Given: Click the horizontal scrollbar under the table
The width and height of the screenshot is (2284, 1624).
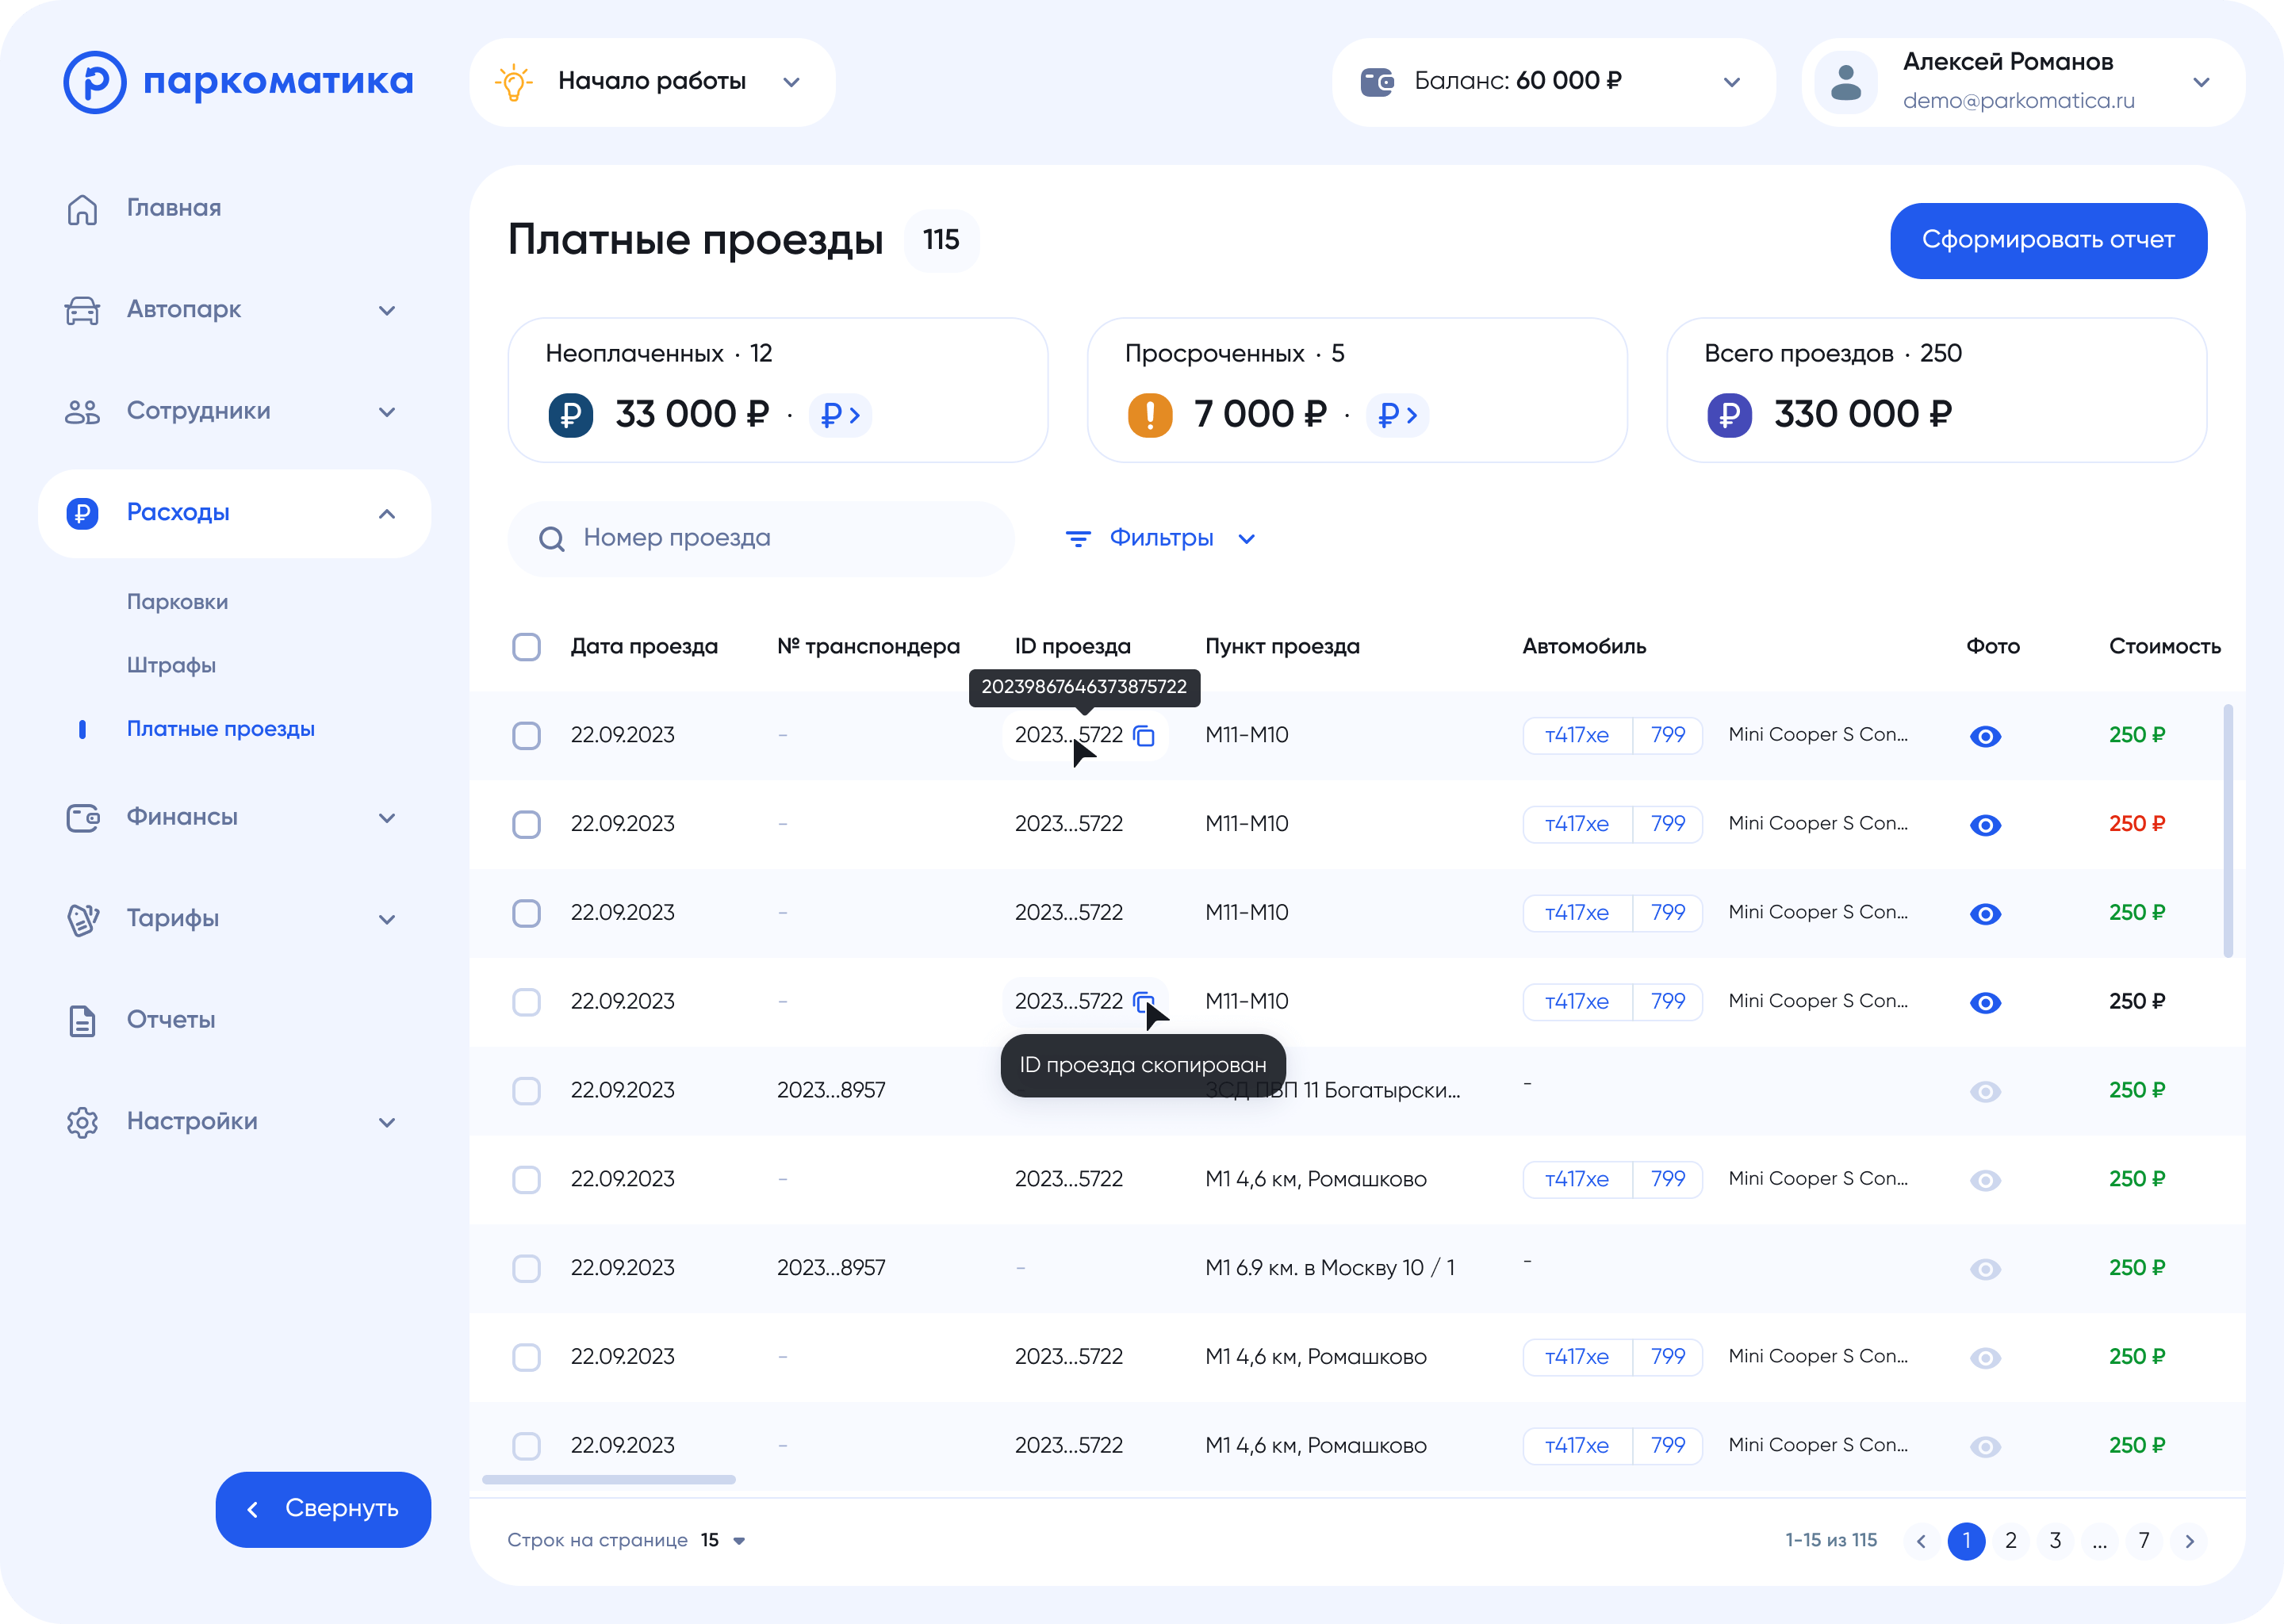Looking at the screenshot, I should coord(608,1479).
